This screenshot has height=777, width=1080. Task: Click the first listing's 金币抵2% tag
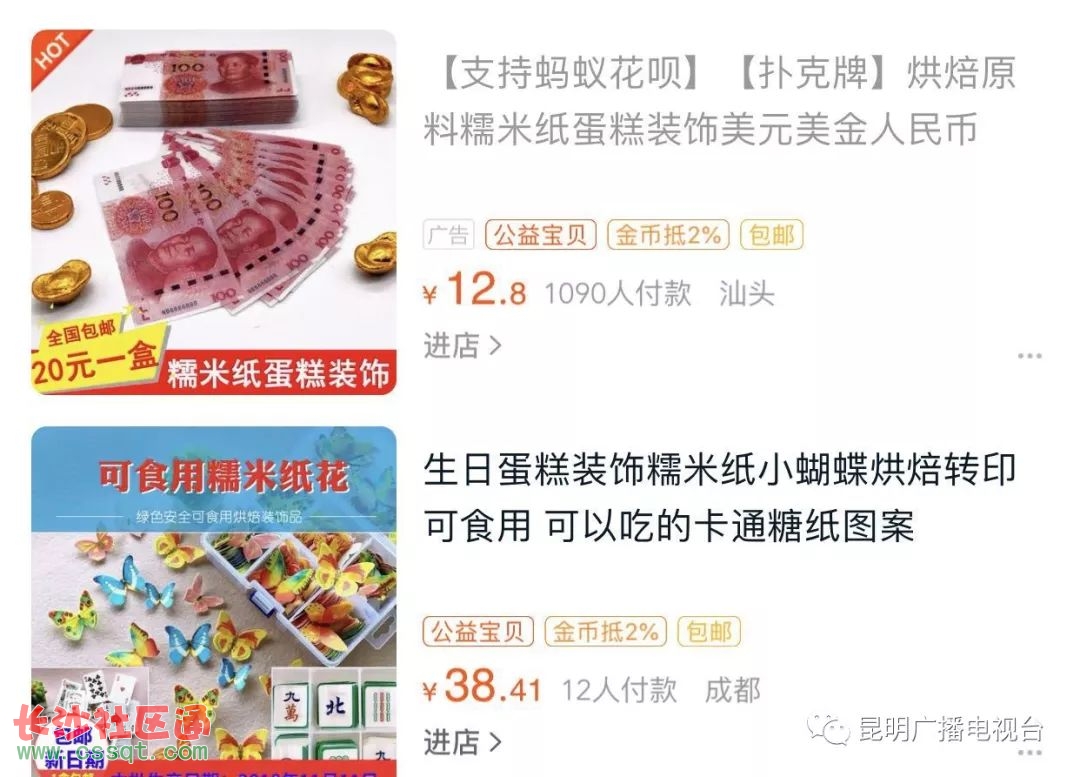click(x=668, y=236)
